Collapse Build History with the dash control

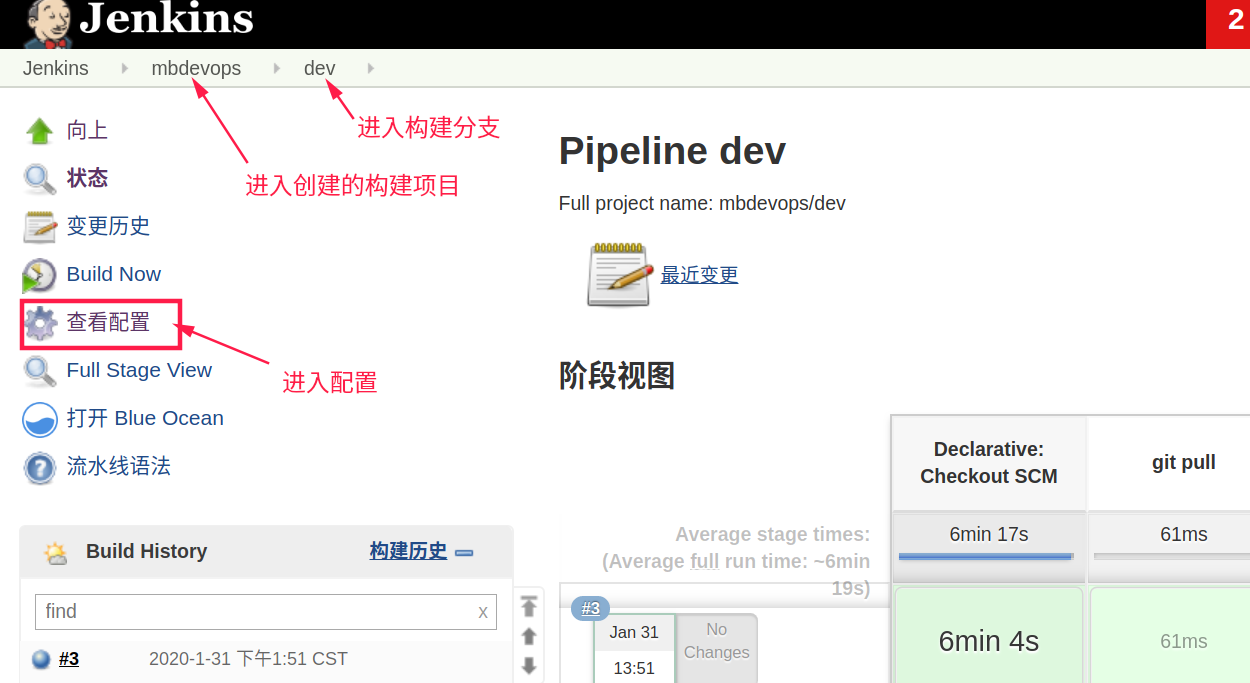[x=464, y=550]
